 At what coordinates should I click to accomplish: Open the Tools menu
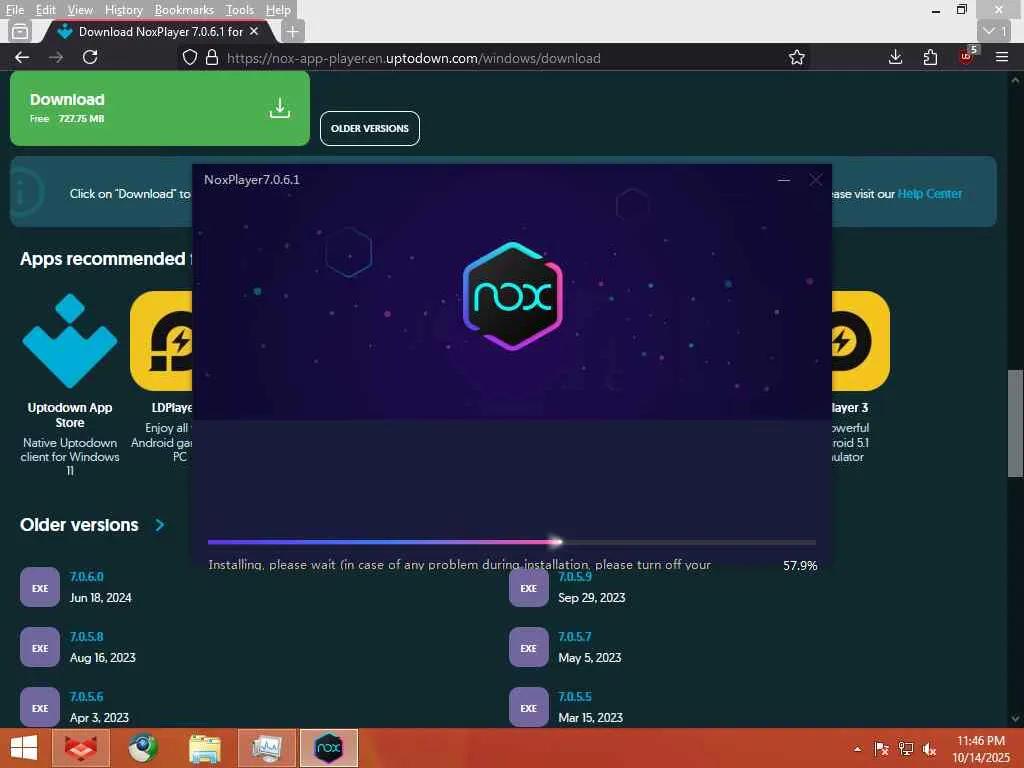(240, 10)
